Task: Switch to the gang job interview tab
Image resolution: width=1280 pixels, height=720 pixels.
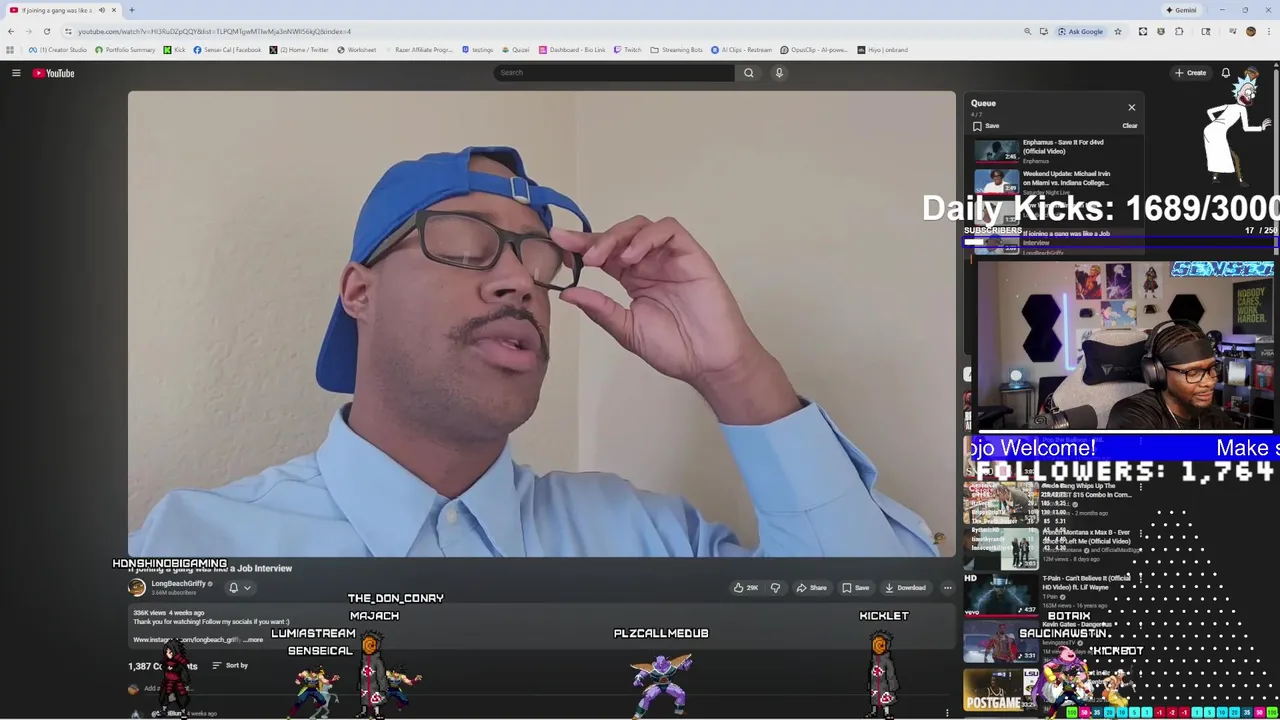Action: [60, 10]
